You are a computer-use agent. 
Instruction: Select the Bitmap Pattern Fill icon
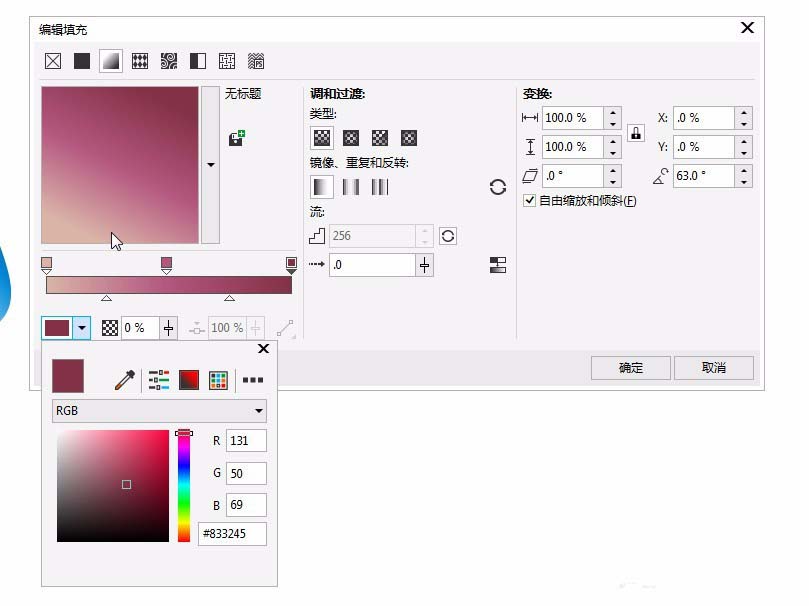tap(169, 61)
